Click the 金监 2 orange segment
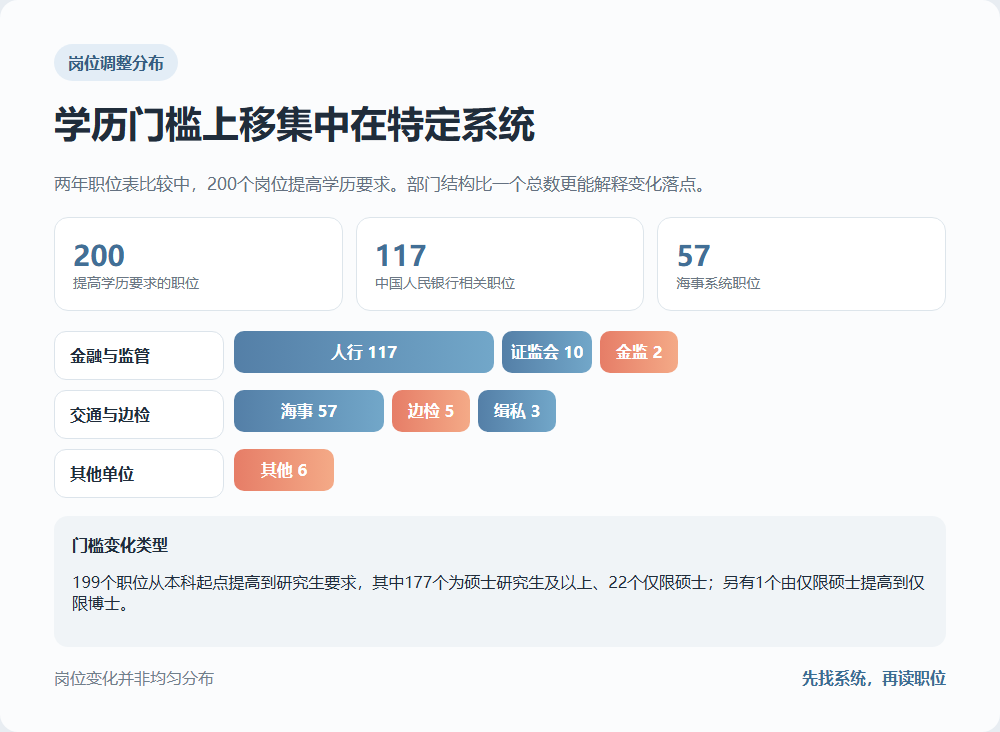The image size is (1000, 732). coord(638,352)
